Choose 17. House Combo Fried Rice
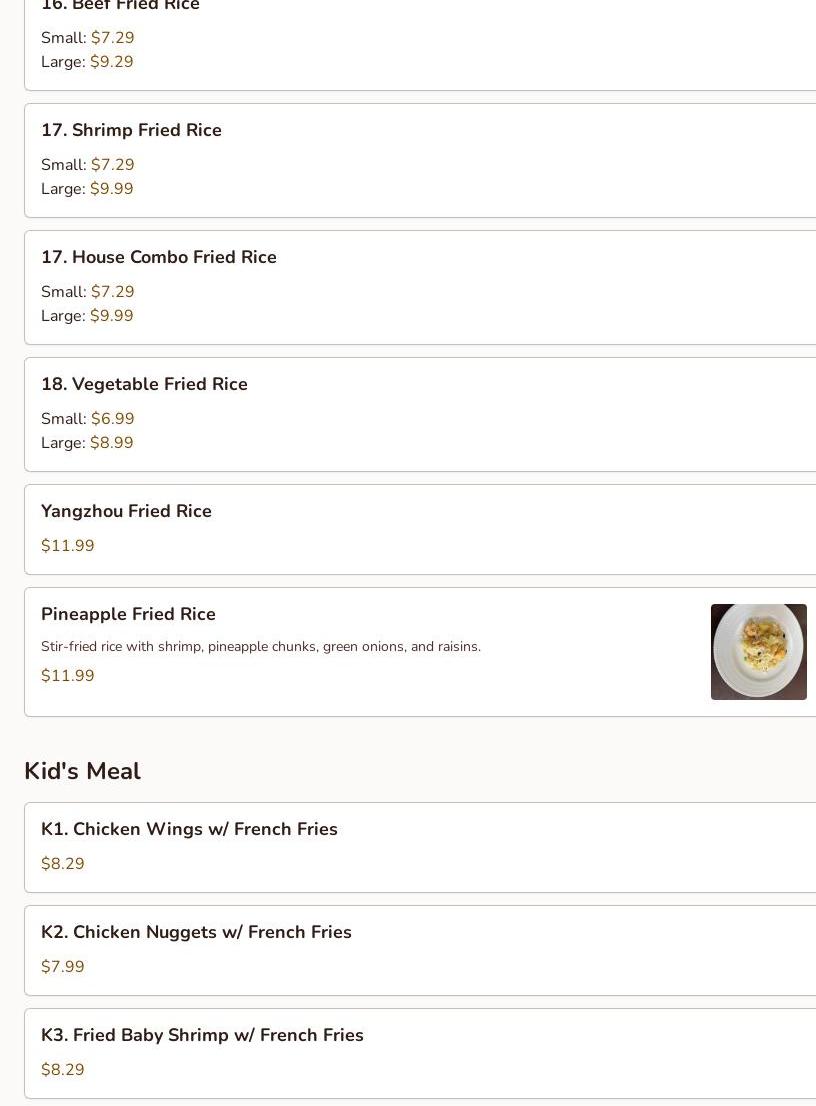The image size is (816, 1106). pyautogui.click(x=420, y=288)
